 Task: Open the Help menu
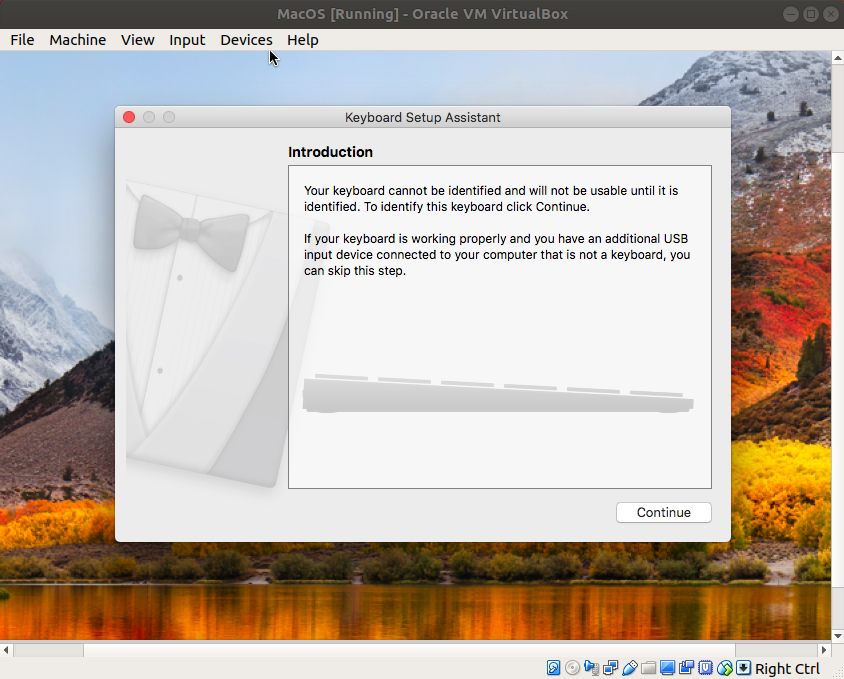click(x=303, y=40)
